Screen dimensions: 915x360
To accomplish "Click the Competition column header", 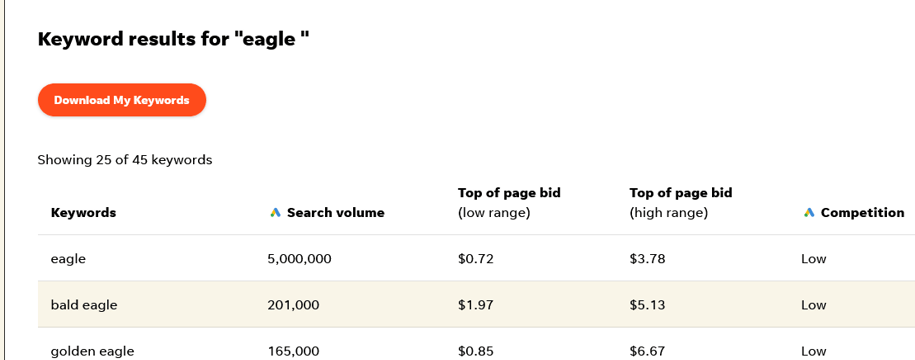I will pyautogui.click(x=862, y=212).
